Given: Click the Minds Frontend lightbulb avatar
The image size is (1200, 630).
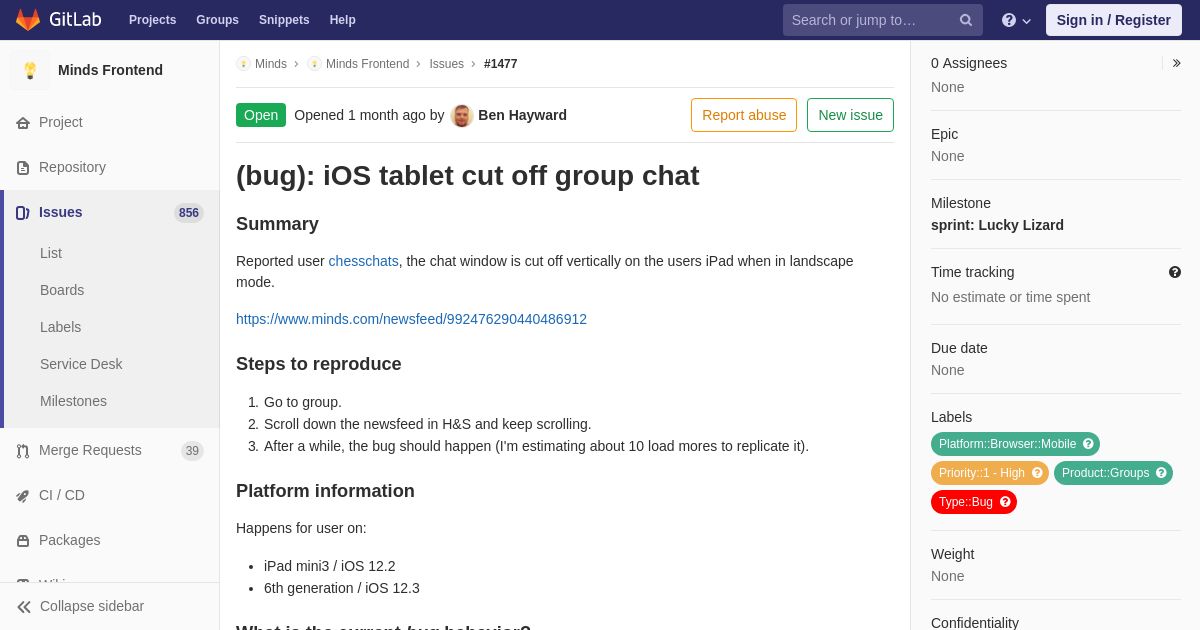Looking at the screenshot, I should [x=30, y=70].
